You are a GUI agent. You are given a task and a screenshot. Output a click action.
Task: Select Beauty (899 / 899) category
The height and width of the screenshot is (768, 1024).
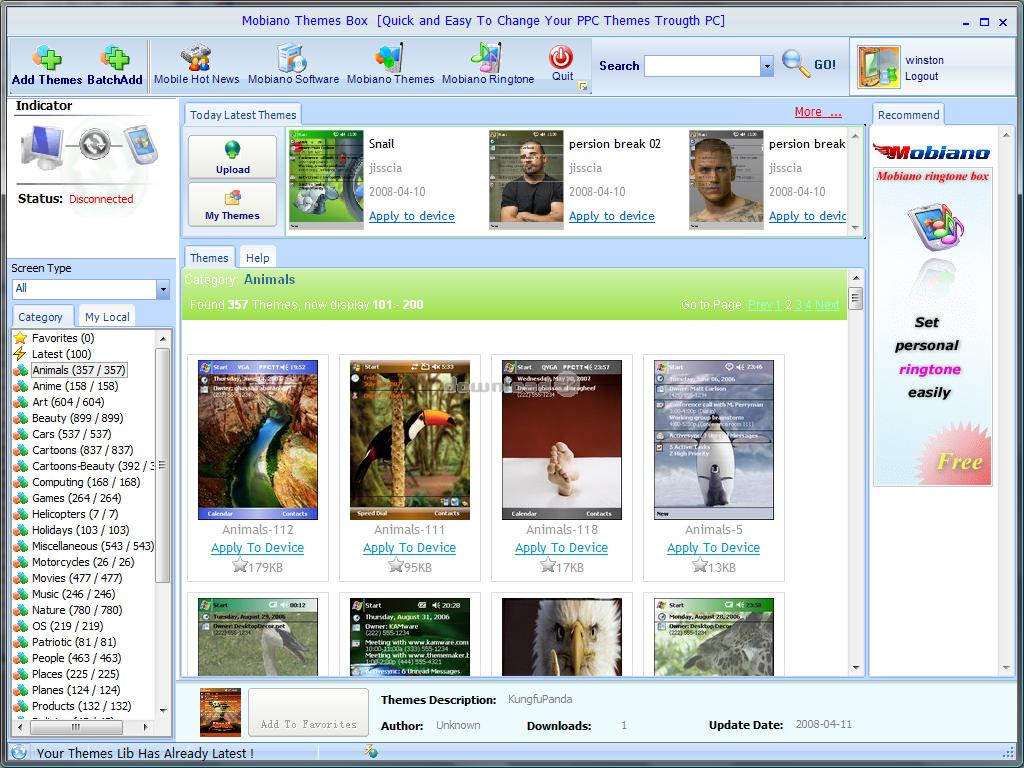coord(78,418)
